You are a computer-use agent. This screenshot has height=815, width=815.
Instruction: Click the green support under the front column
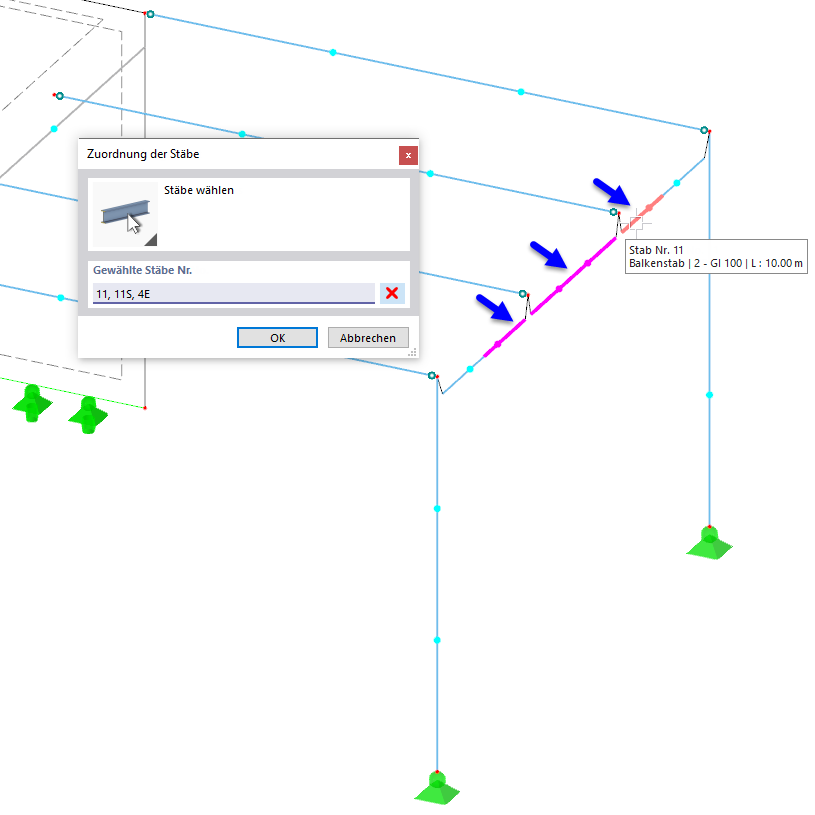[437, 788]
